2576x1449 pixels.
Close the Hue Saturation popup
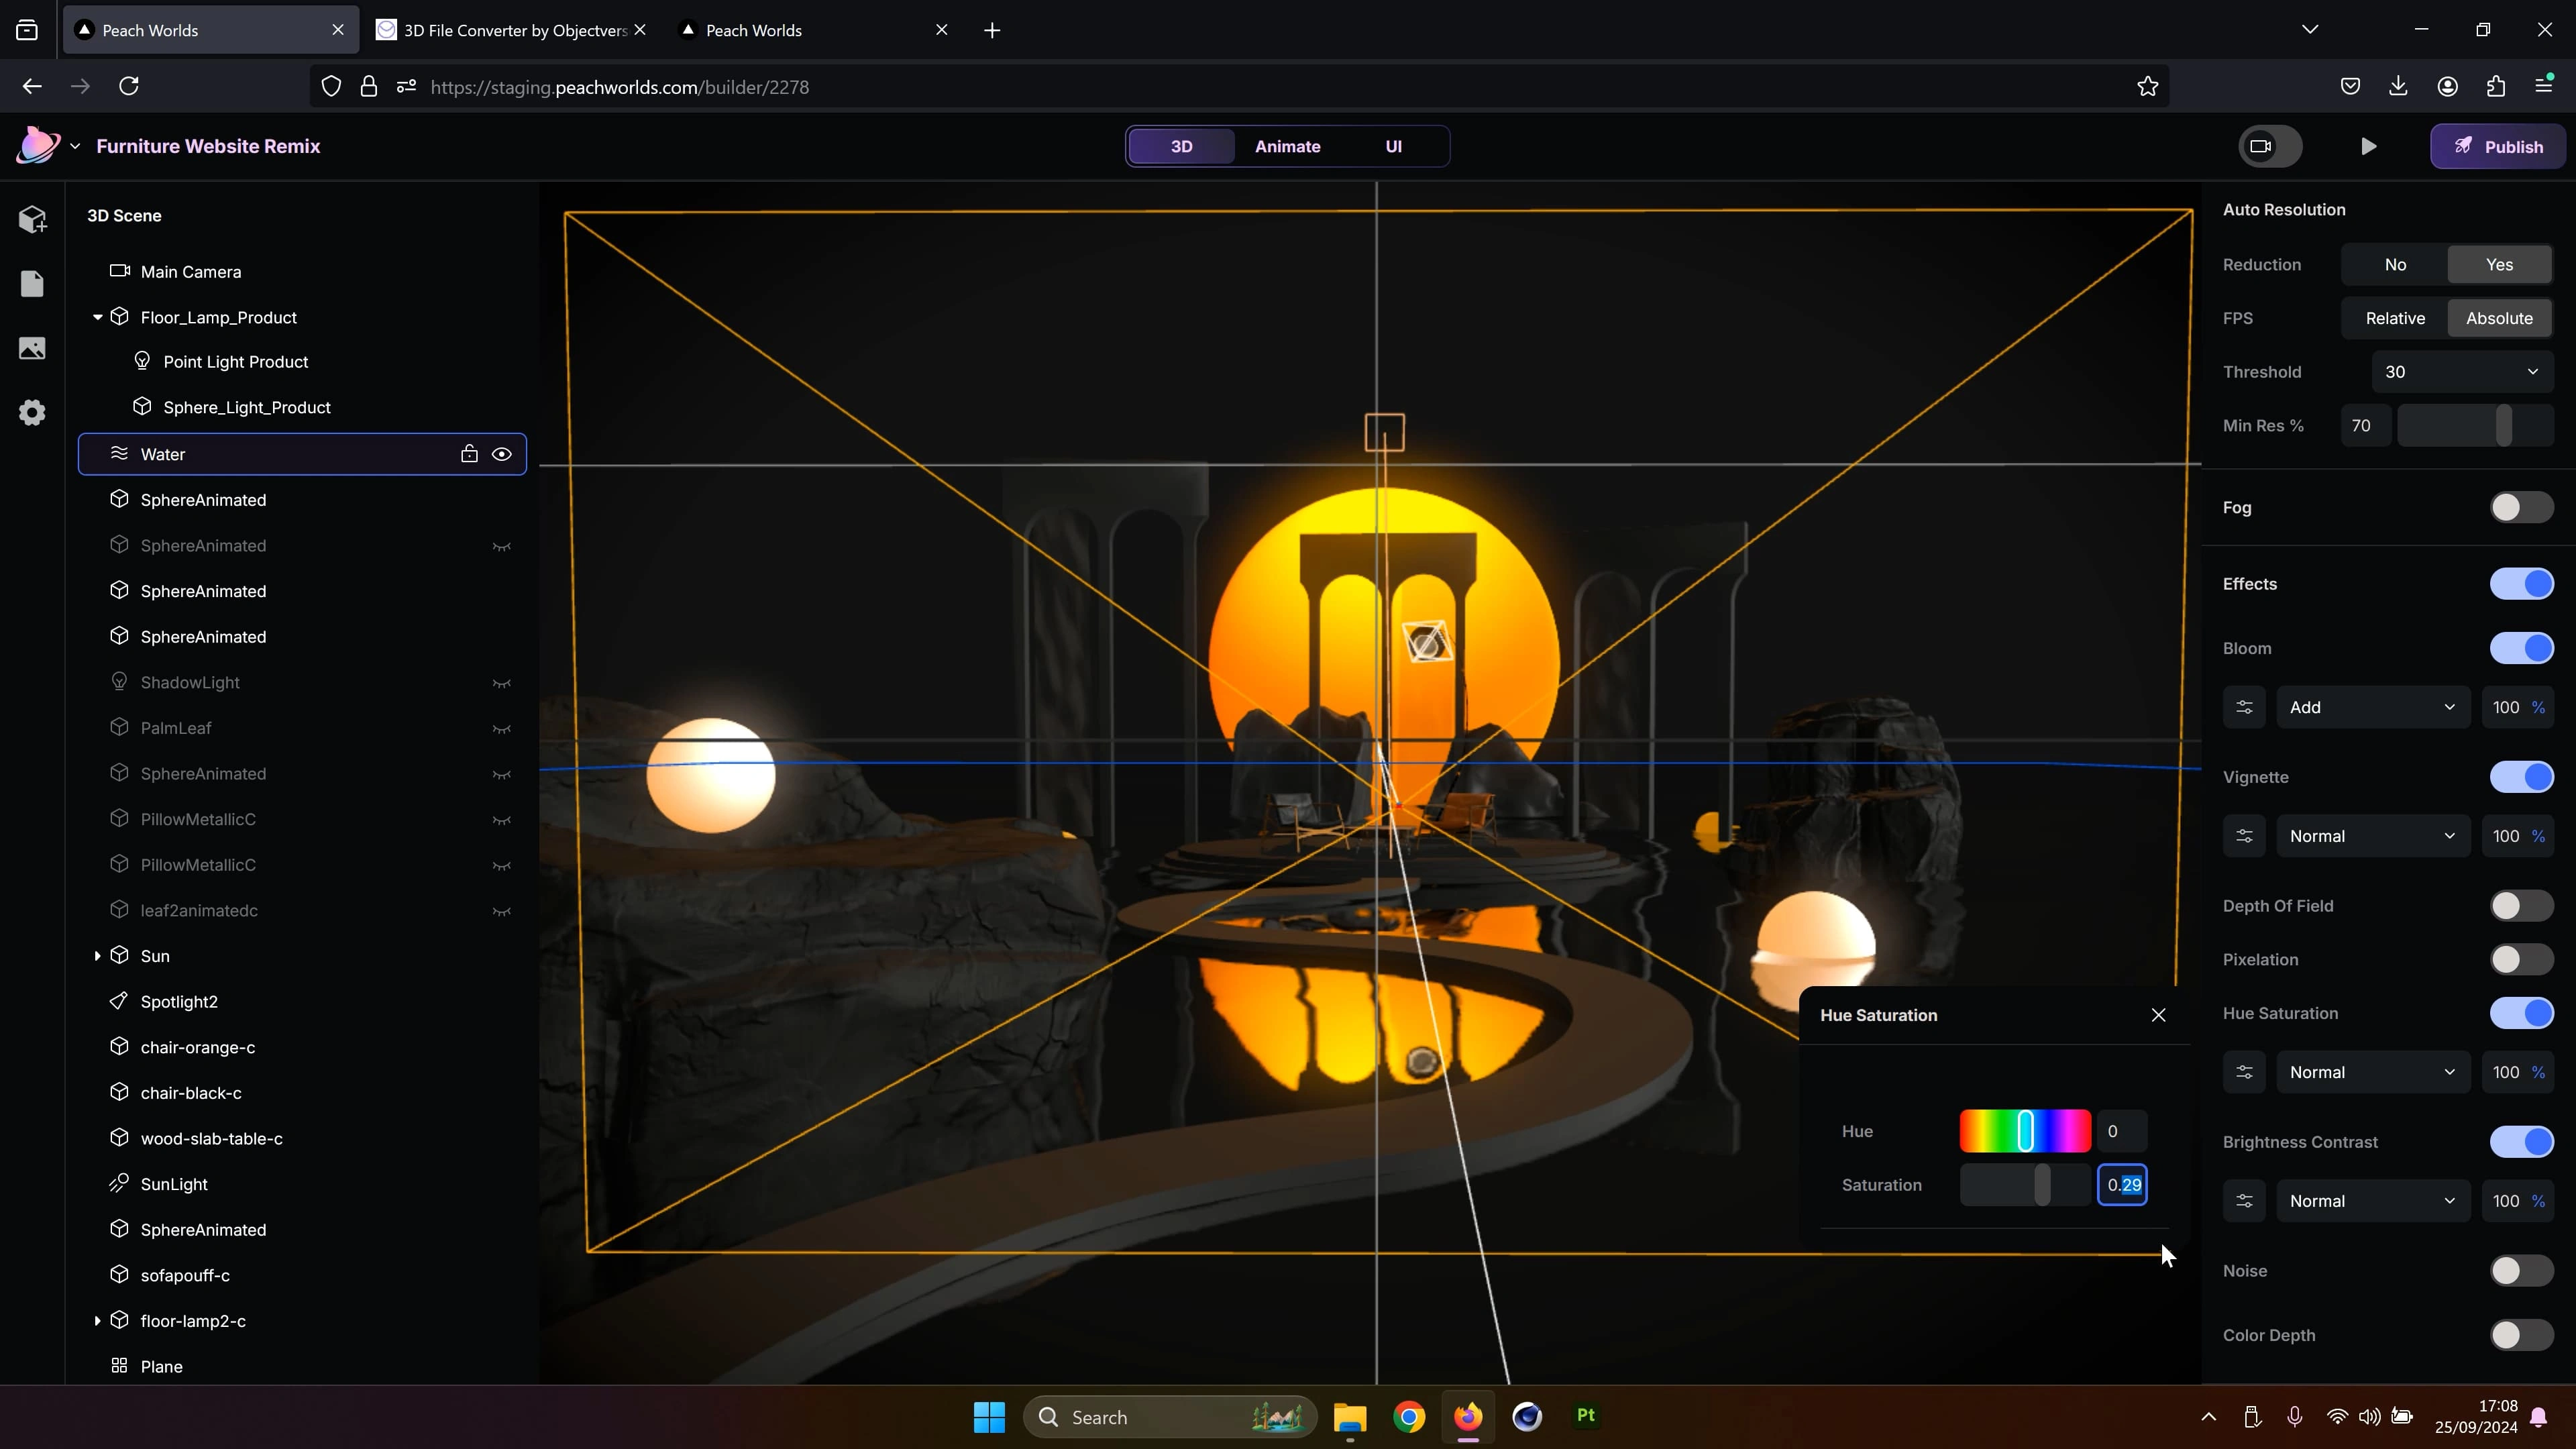(2158, 1015)
